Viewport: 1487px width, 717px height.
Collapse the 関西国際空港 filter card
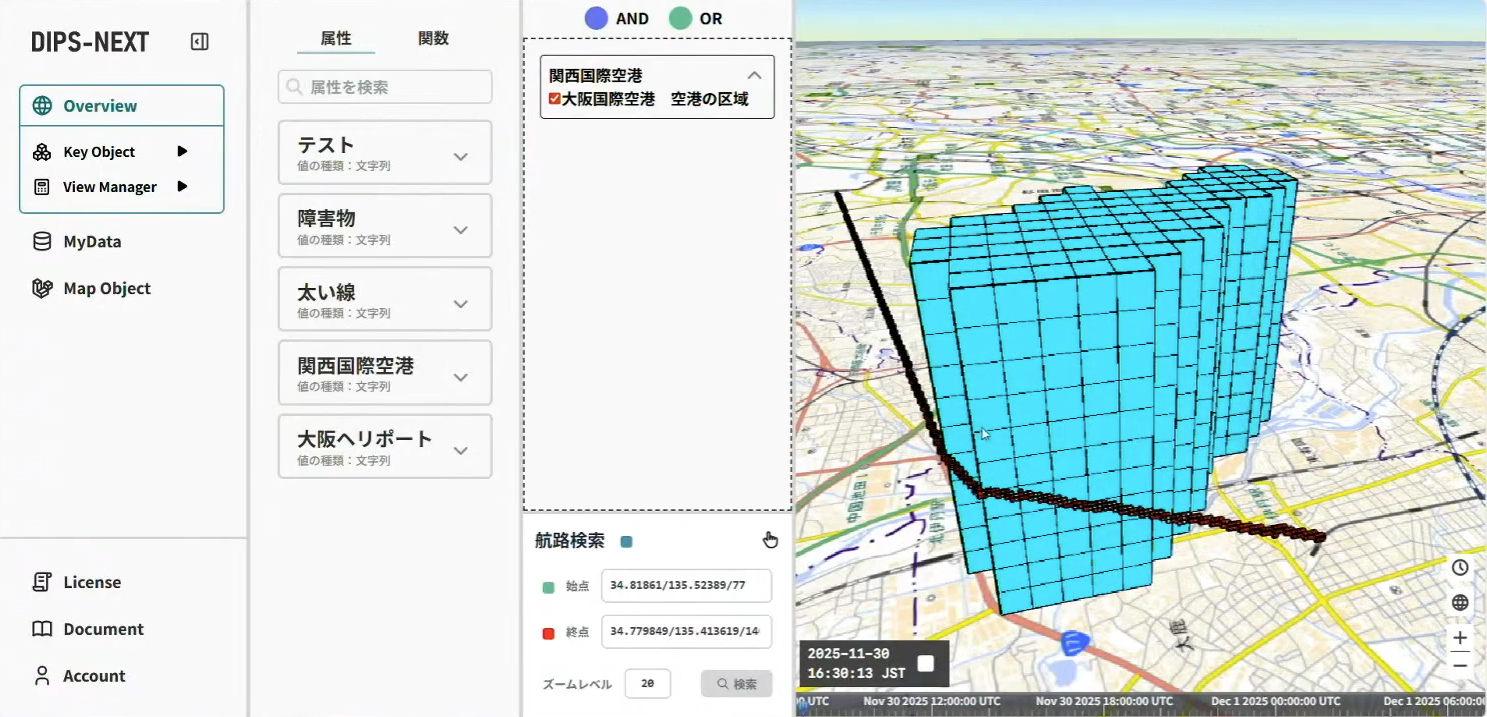click(x=755, y=75)
